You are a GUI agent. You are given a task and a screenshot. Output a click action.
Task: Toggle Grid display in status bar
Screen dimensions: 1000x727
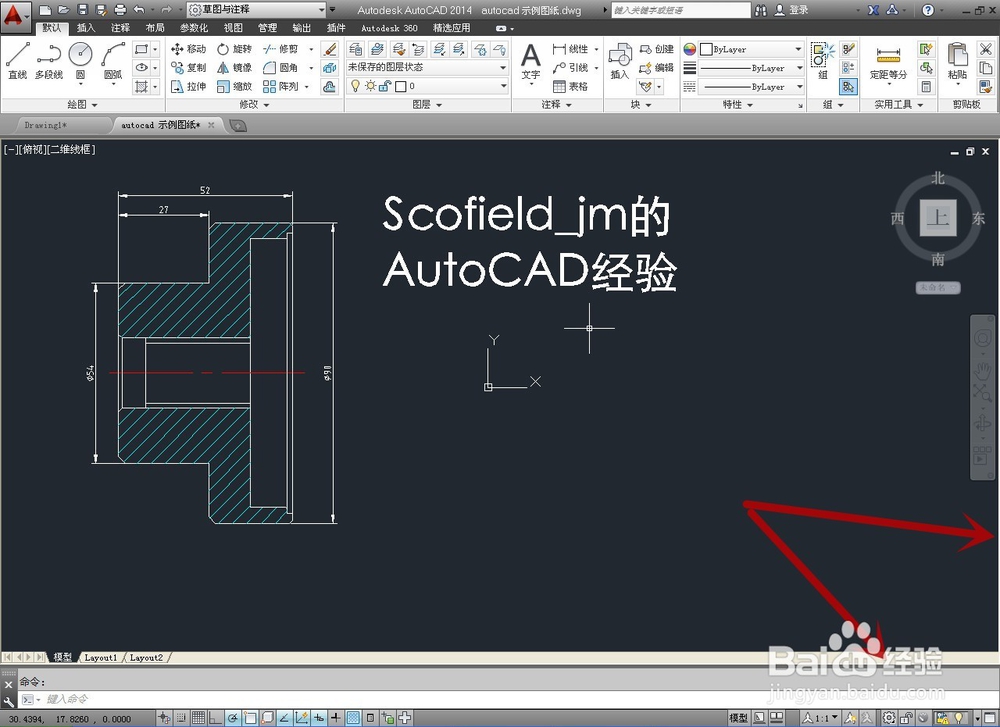click(x=198, y=718)
